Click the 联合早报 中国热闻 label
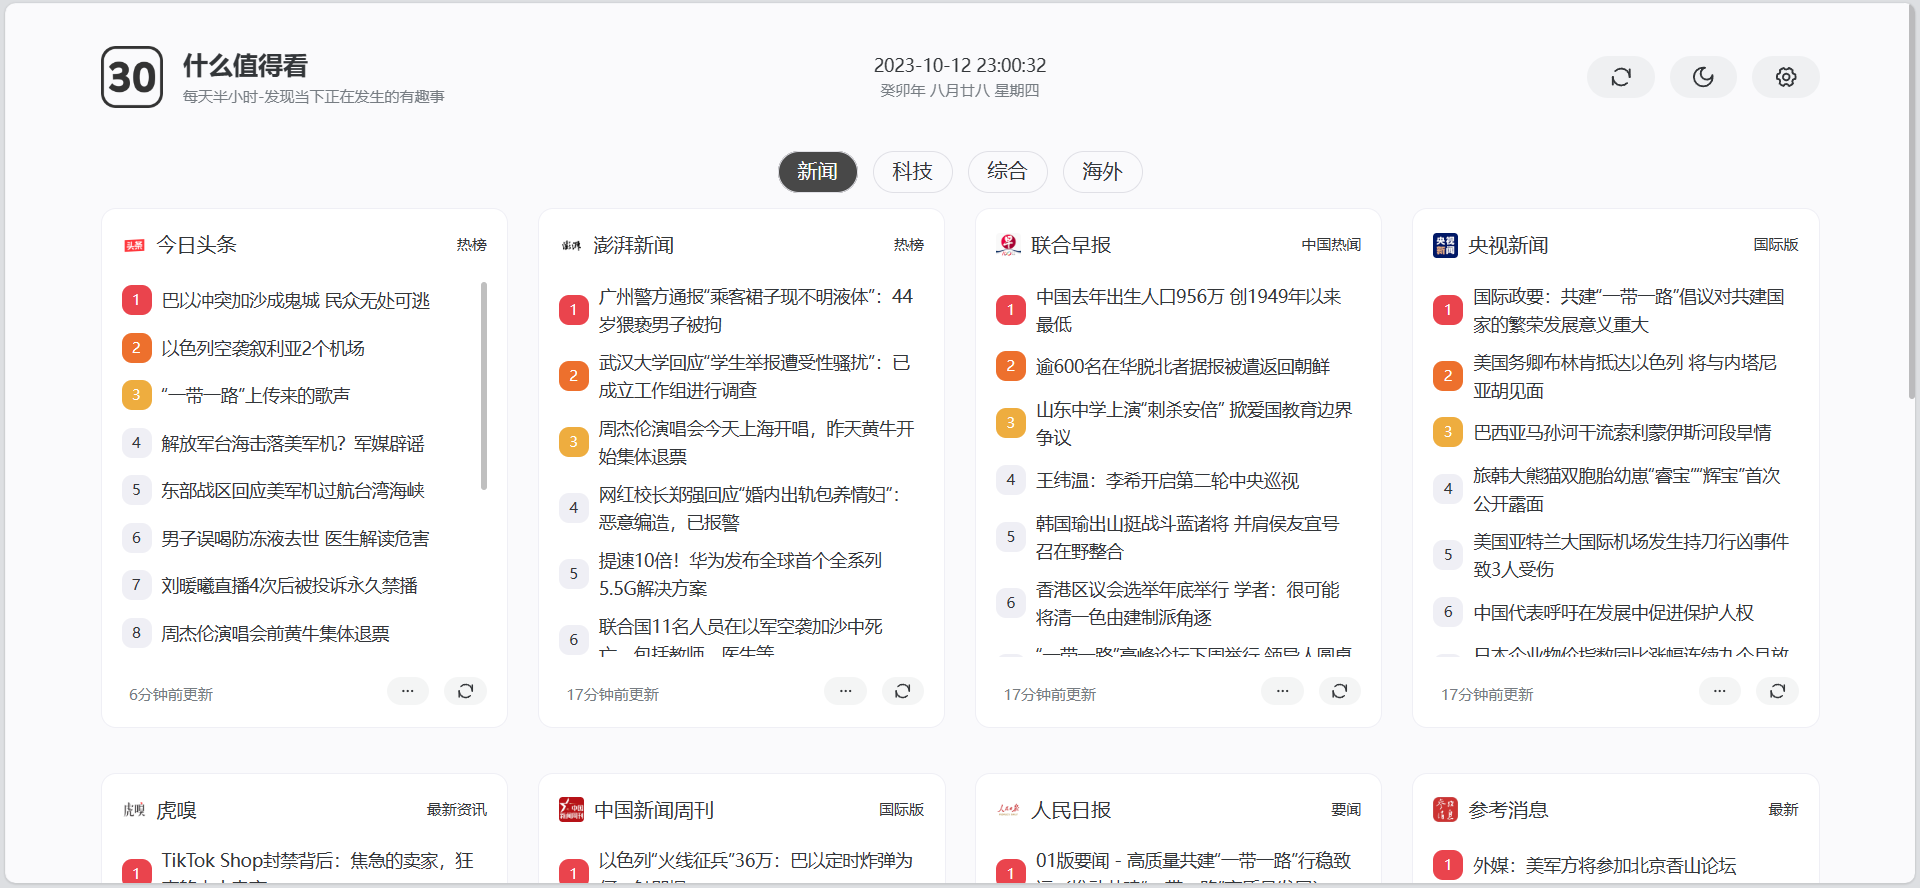 pyautogui.click(x=1330, y=245)
